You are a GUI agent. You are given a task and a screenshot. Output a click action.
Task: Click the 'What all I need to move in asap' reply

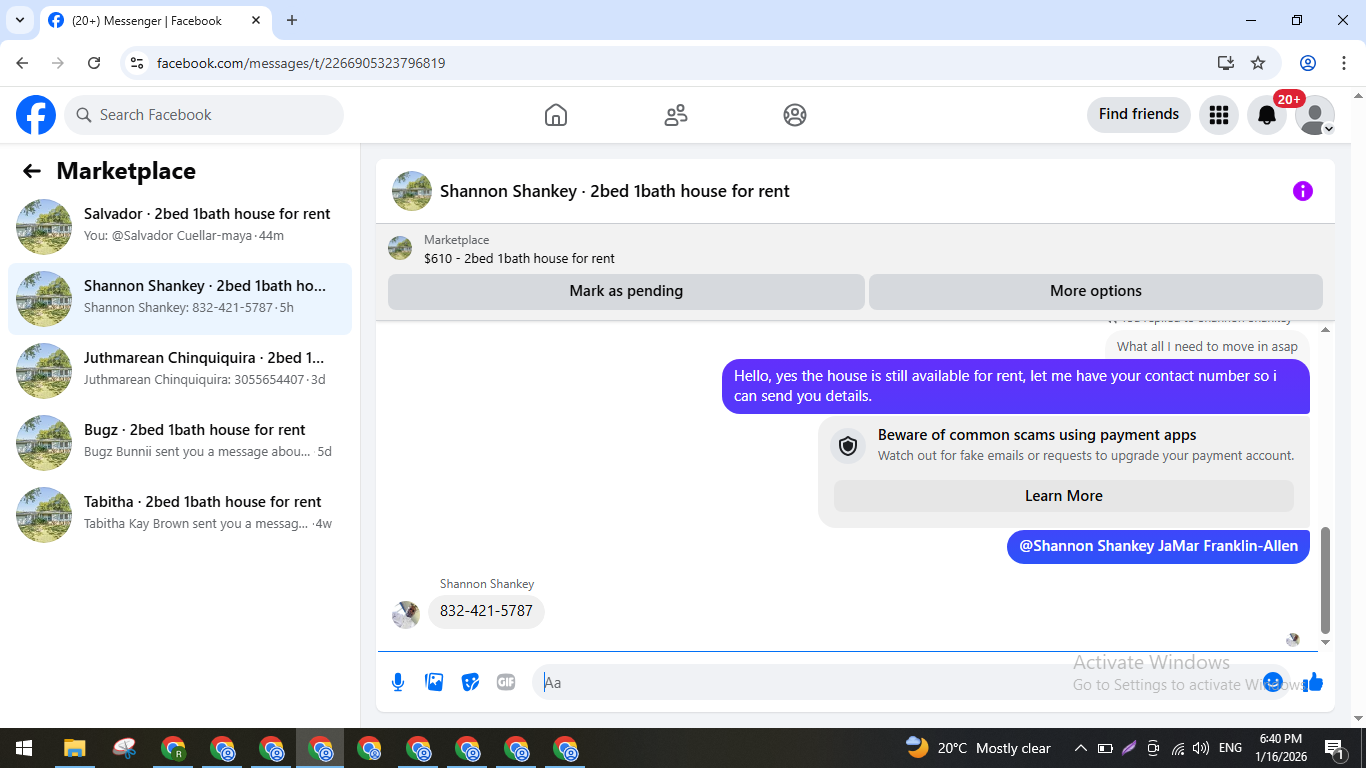(1207, 346)
